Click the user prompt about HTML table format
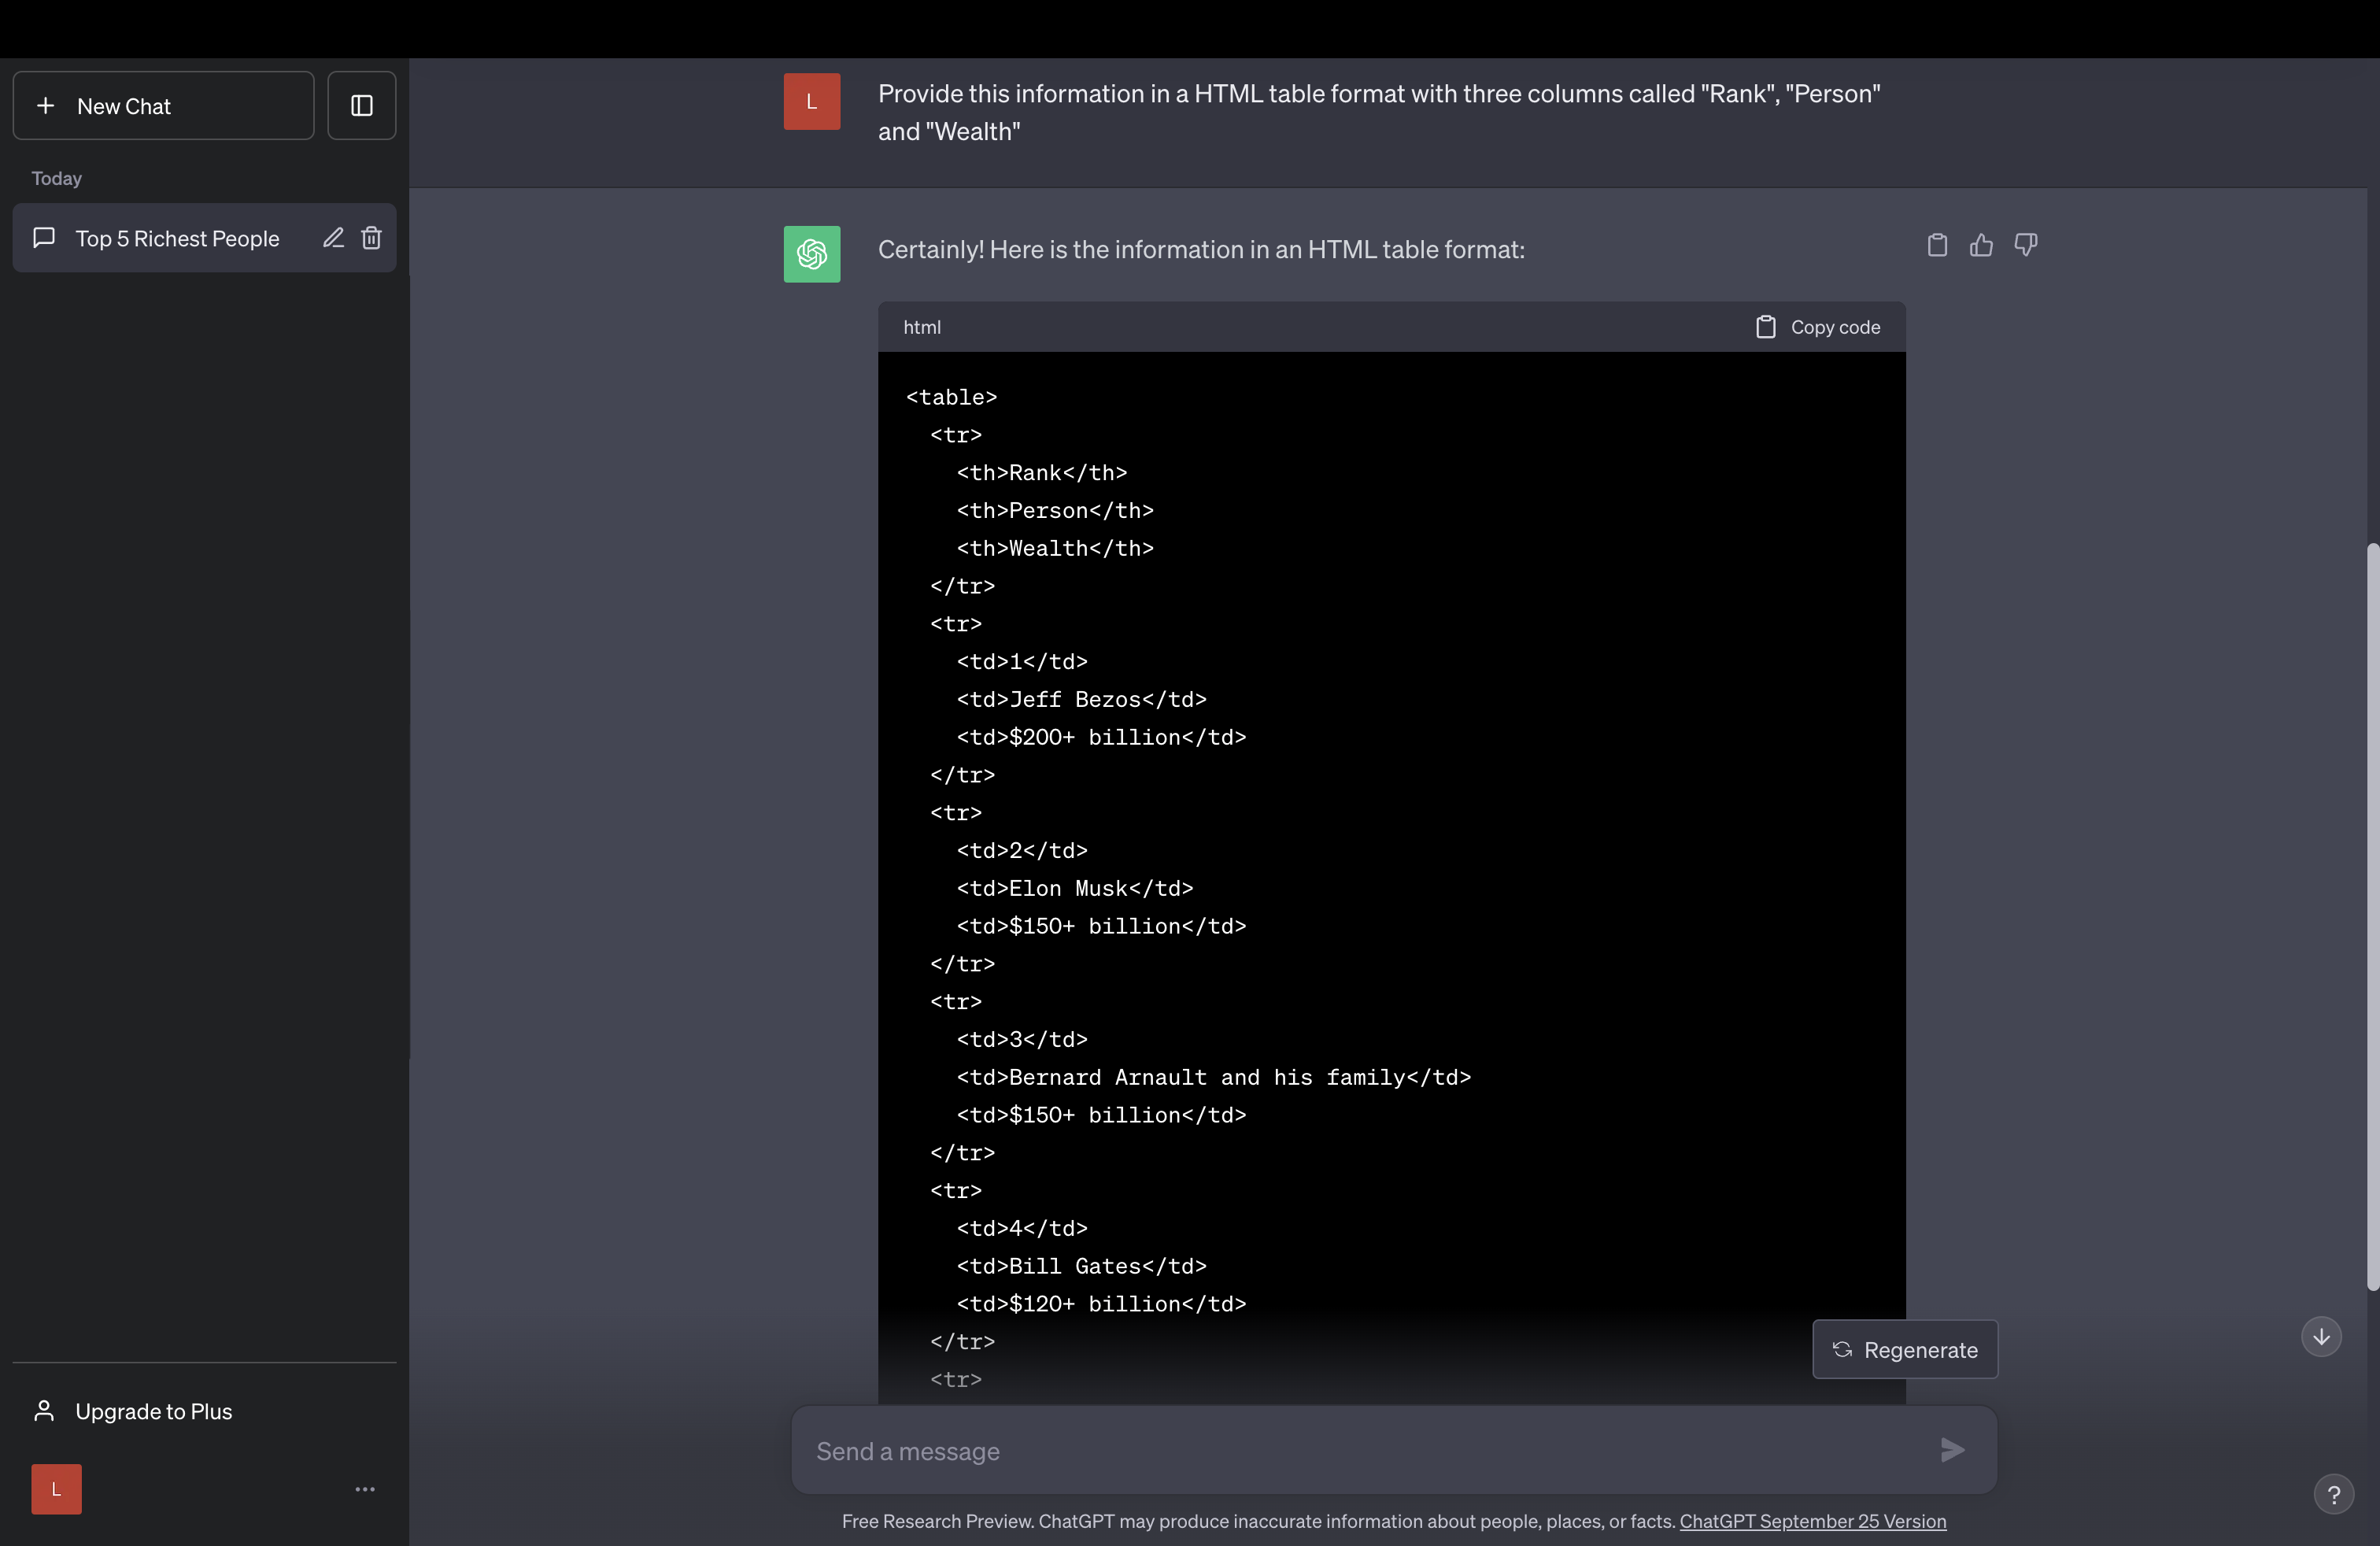Screen dimensions: 2380x1546 pos(1379,112)
